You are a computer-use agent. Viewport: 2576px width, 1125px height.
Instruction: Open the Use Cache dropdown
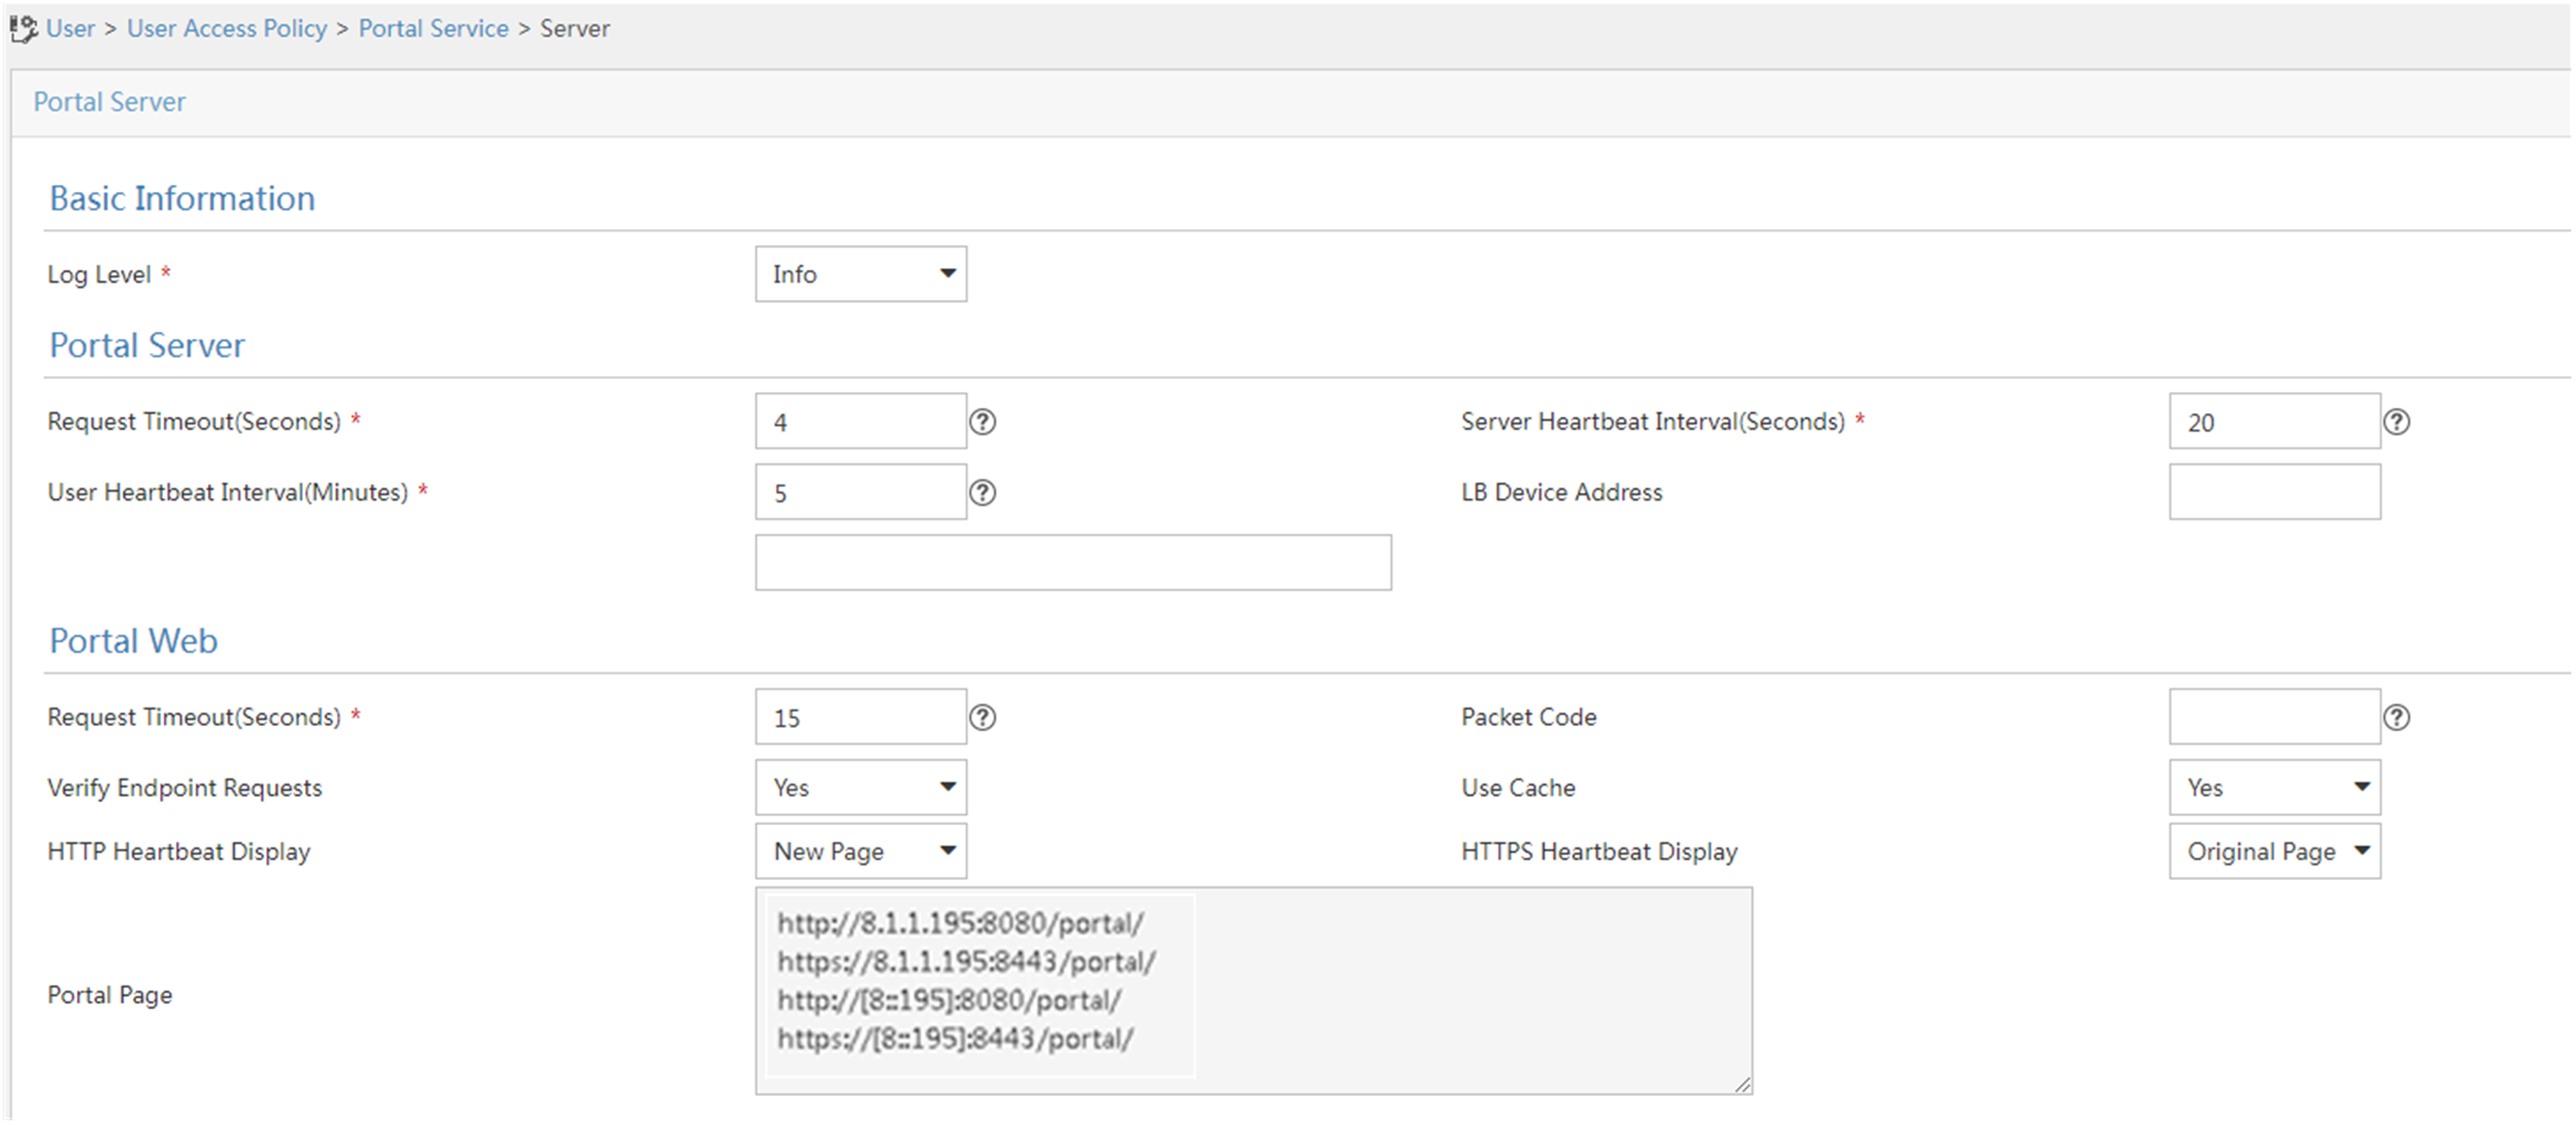[x=2275, y=788]
